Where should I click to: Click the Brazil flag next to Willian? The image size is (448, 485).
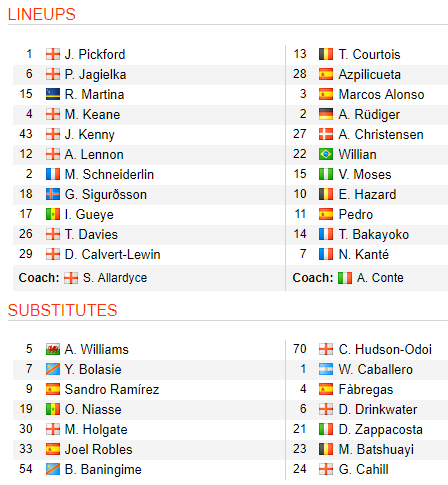pos(326,154)
